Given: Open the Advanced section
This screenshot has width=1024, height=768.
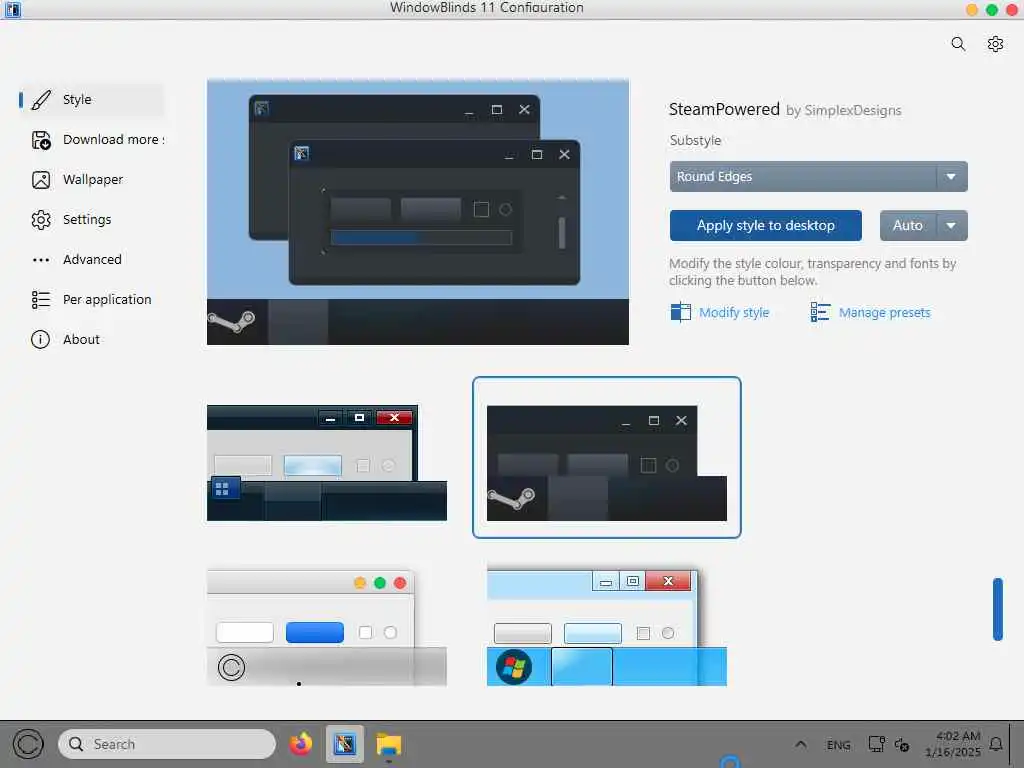Looking at the screenshot, I should 91,260.
